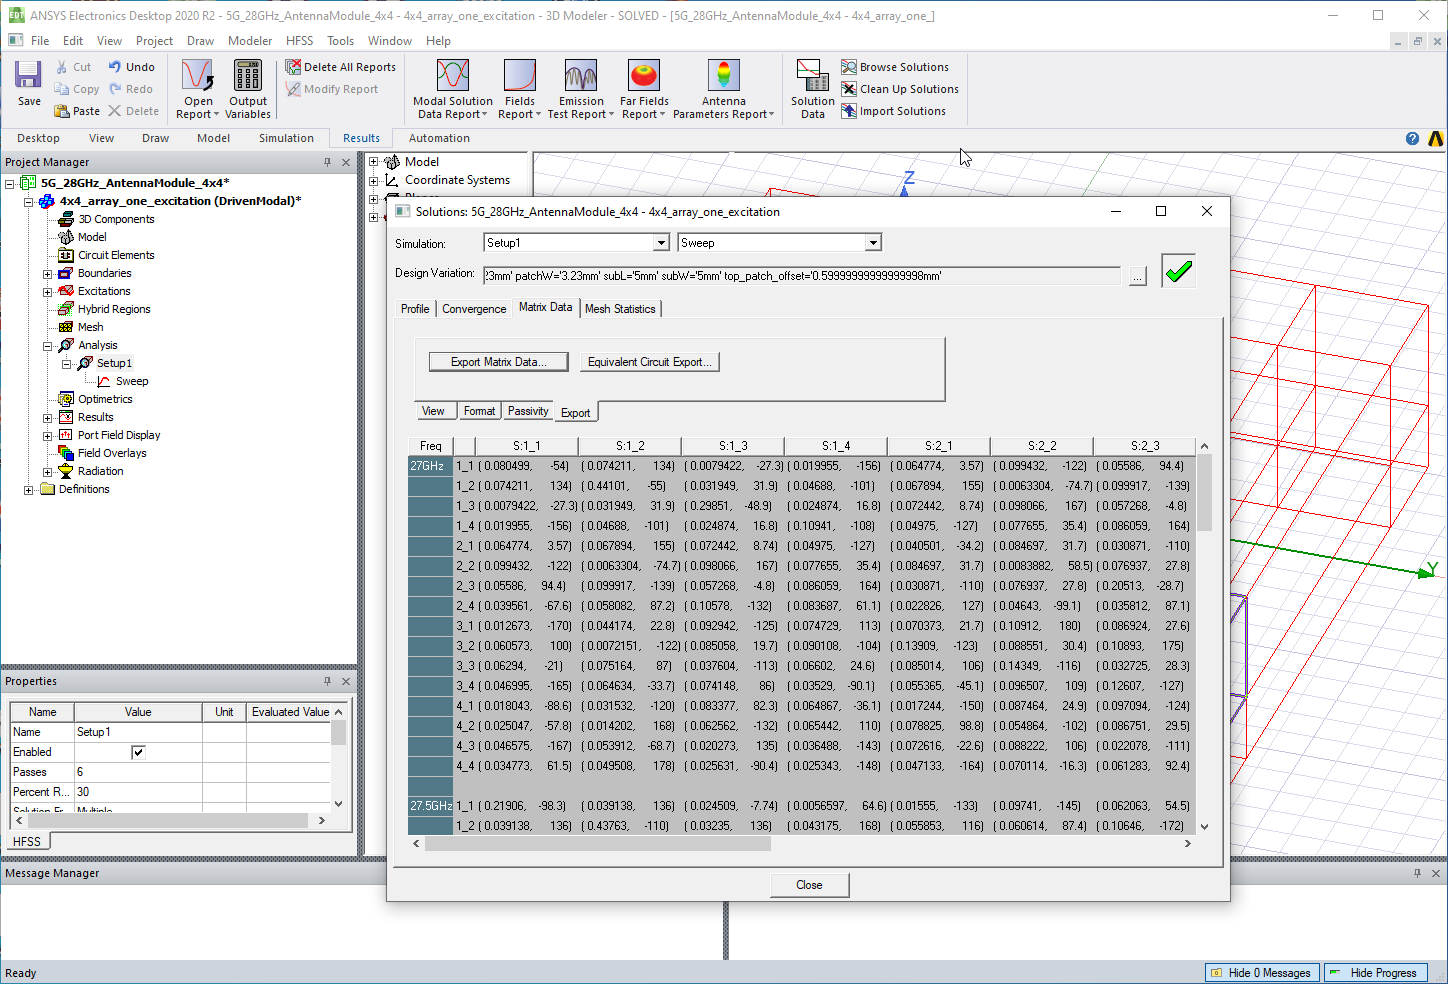Click the ANSYS logo icon in ribbon

click(x=1436, y=139)
